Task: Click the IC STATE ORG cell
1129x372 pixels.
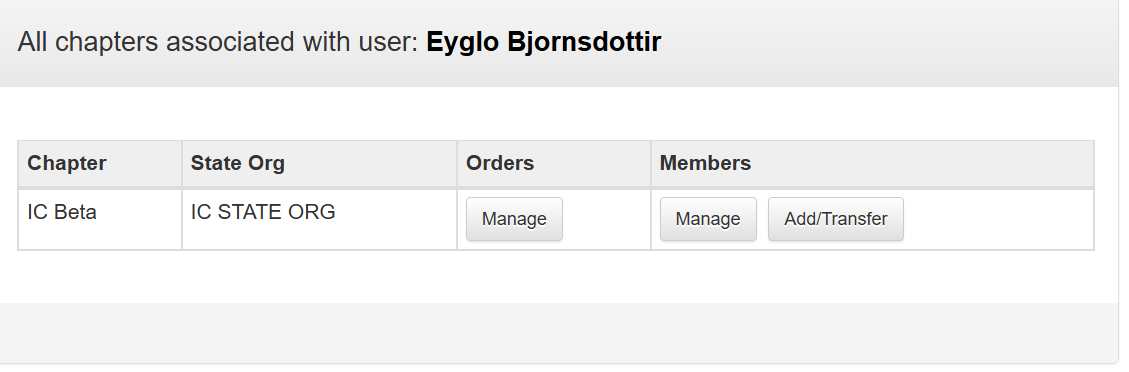Action: tap(319, 219)
